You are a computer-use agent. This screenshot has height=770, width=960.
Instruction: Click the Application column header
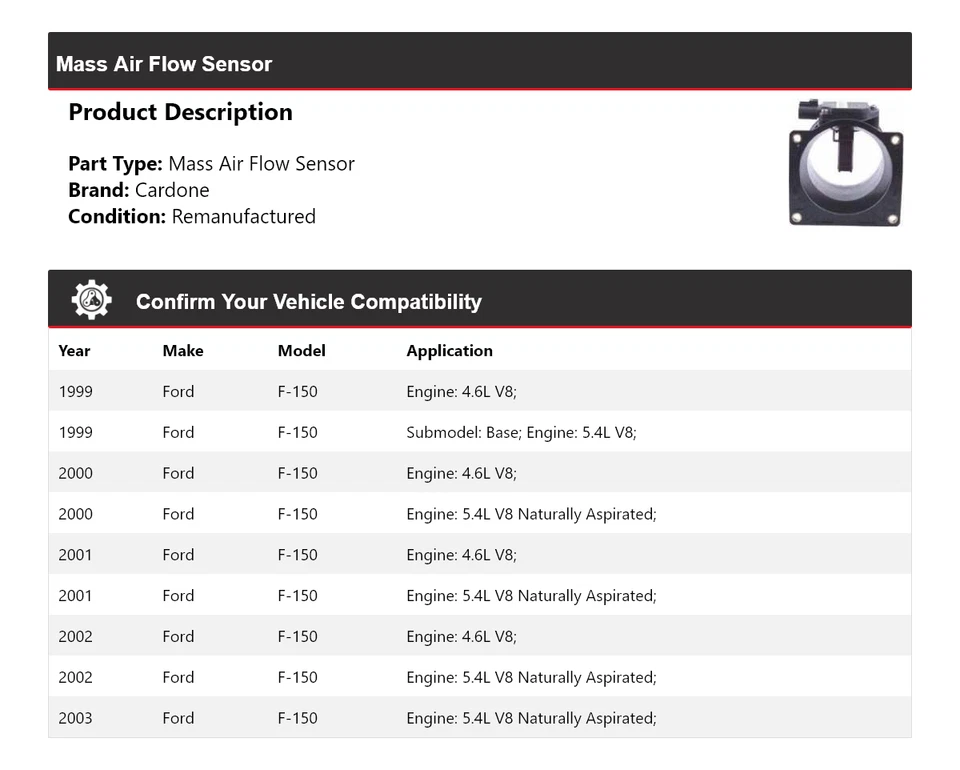[449, 351]
